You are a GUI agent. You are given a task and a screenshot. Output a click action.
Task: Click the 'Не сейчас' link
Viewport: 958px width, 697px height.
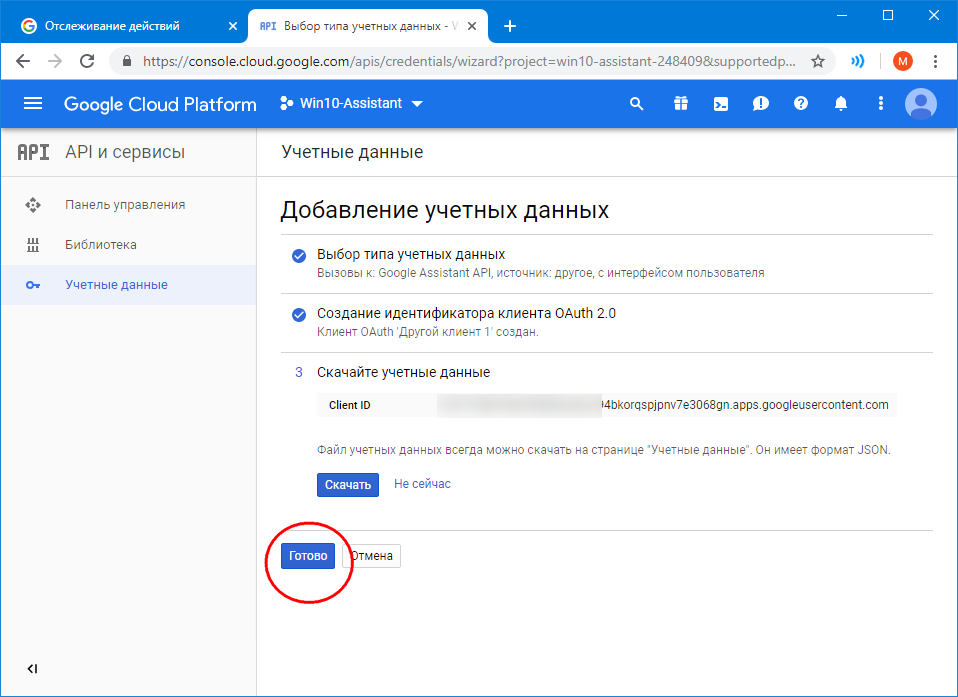point(422,484)
